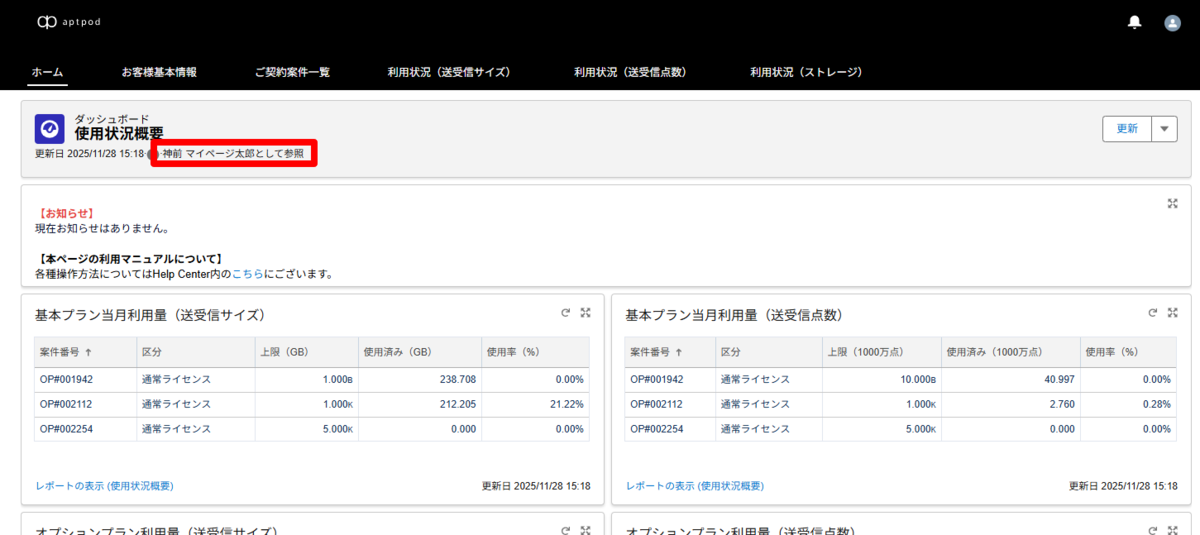Go to 利用状況(送受信点数) tab
1200x535 pixels.
pyautogui.click(x=630, y=72)
